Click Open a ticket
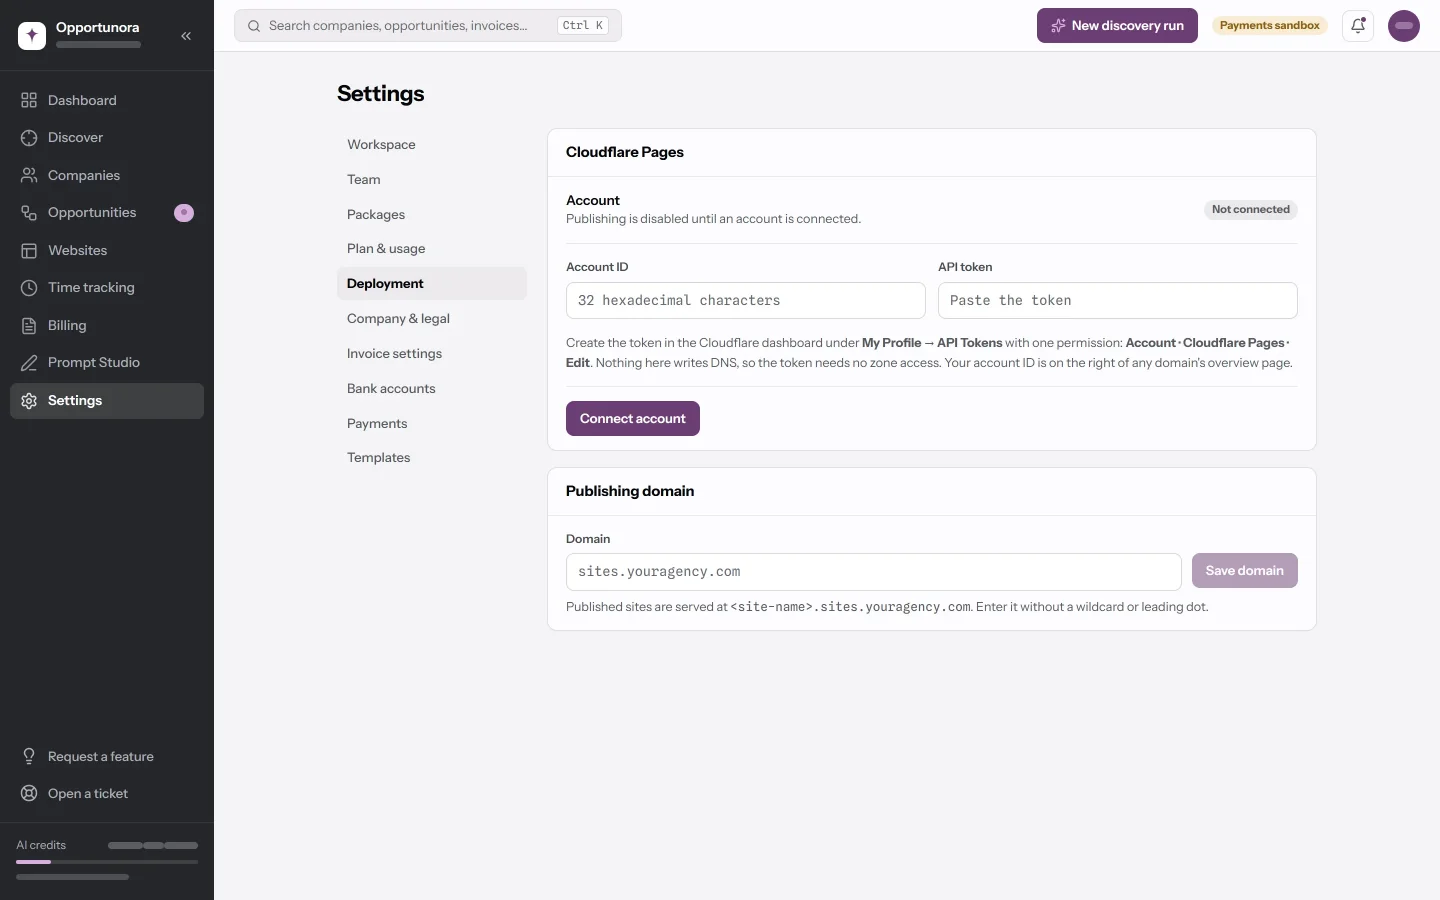The width and height of the screenshot is (1440, 900). (107, 794)
